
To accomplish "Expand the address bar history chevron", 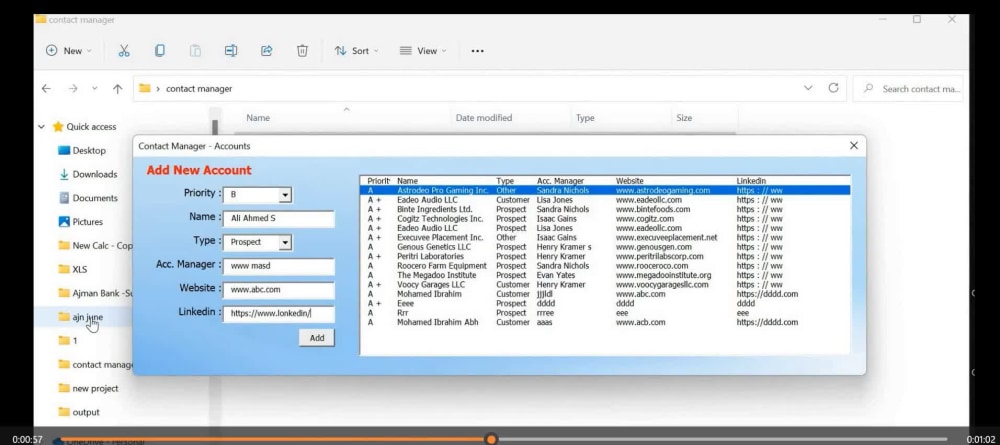I will [x=808, y=88].
